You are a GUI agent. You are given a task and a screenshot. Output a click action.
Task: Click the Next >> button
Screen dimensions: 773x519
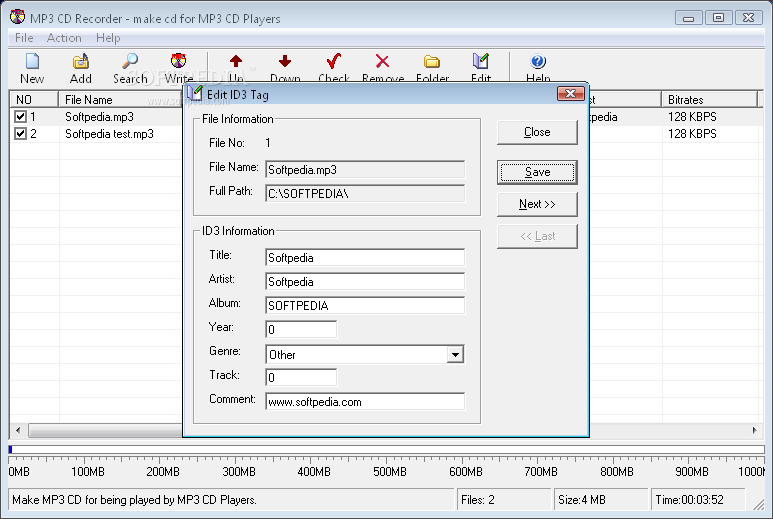(x=537, y=204)
